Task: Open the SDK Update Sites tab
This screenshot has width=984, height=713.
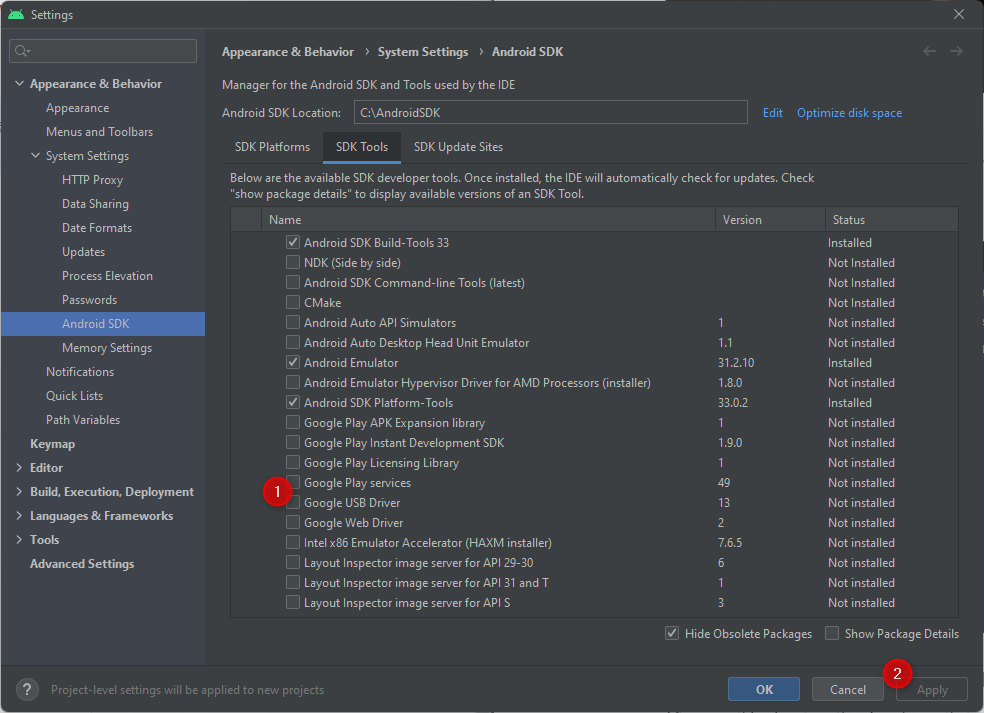Action: tap(458, 147)
